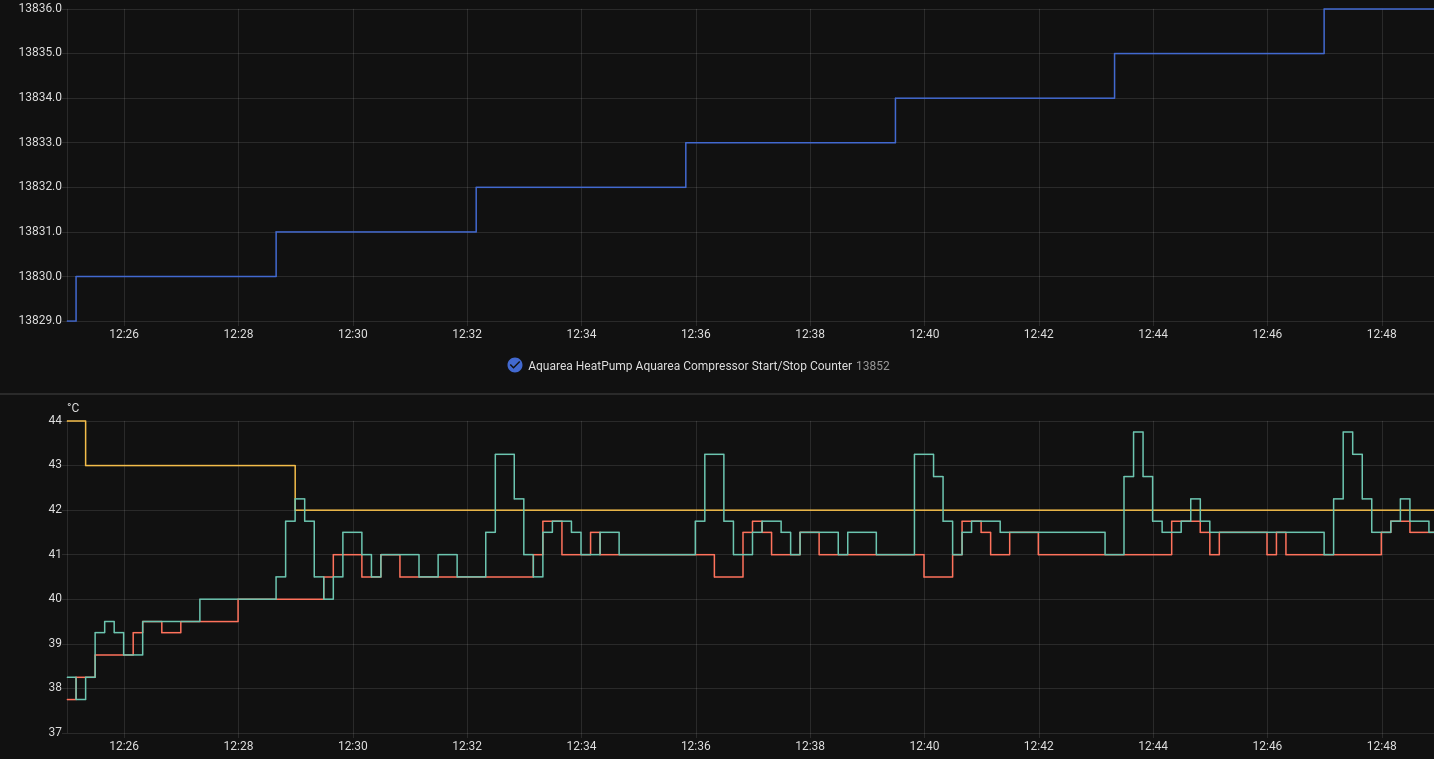This screenshot has height=759, width=1434.
Task: Click the 13835.0 y-axis label
Action: [40, 53]
